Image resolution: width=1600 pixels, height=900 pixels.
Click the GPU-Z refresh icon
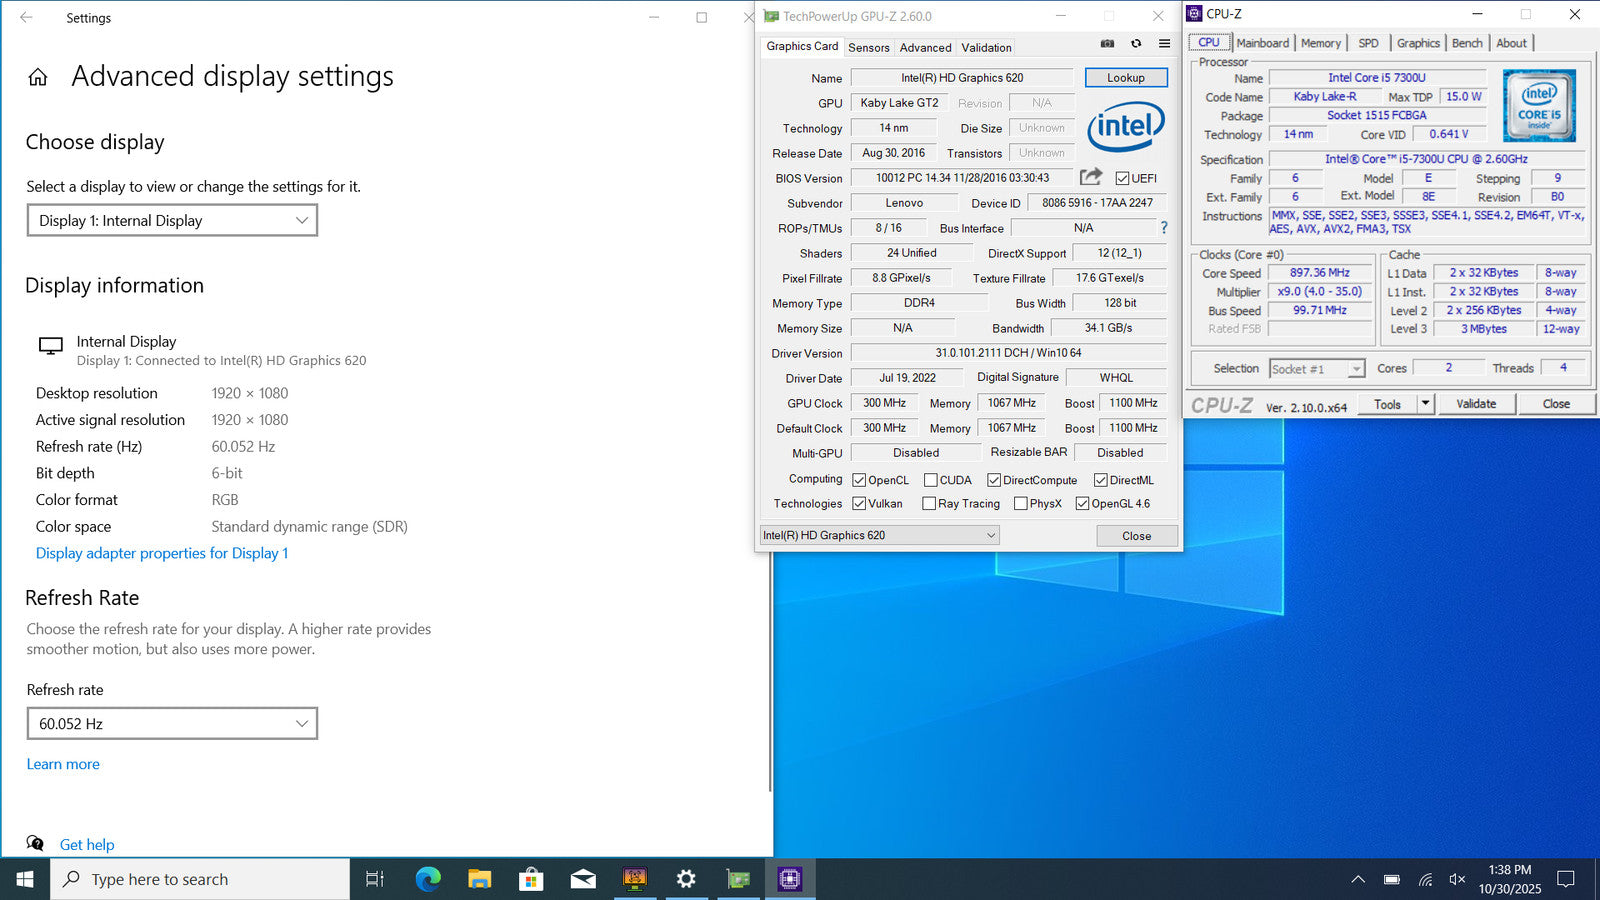point(1136,44)
